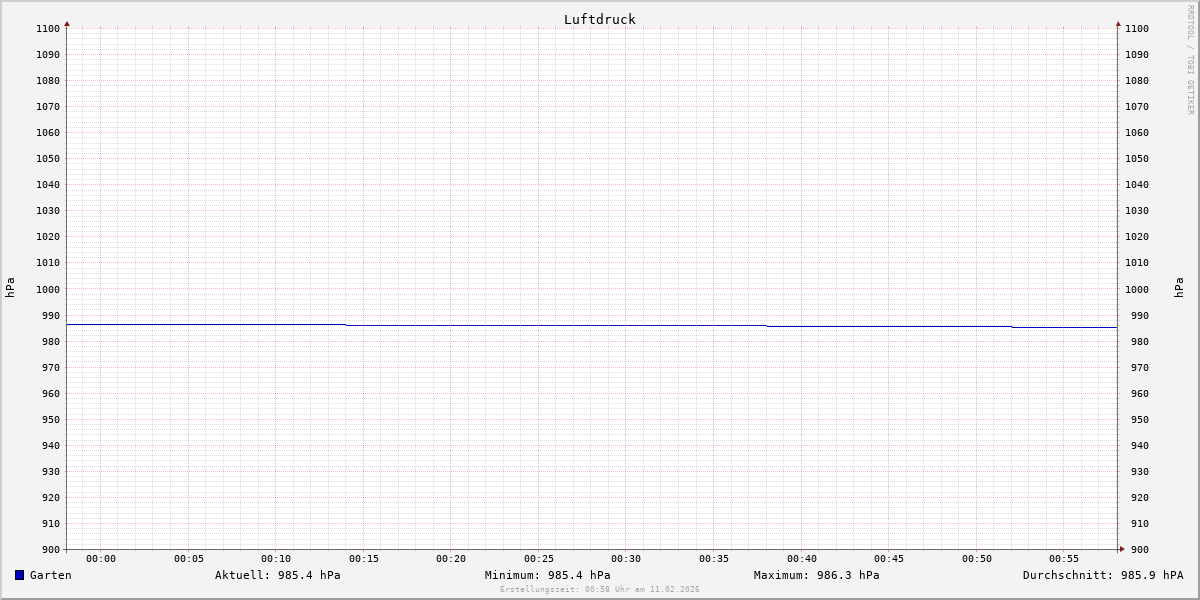1200x600 pixels.
Task: Click the Erstellungszeit timestamp footer
Action: tap(599, 589)
